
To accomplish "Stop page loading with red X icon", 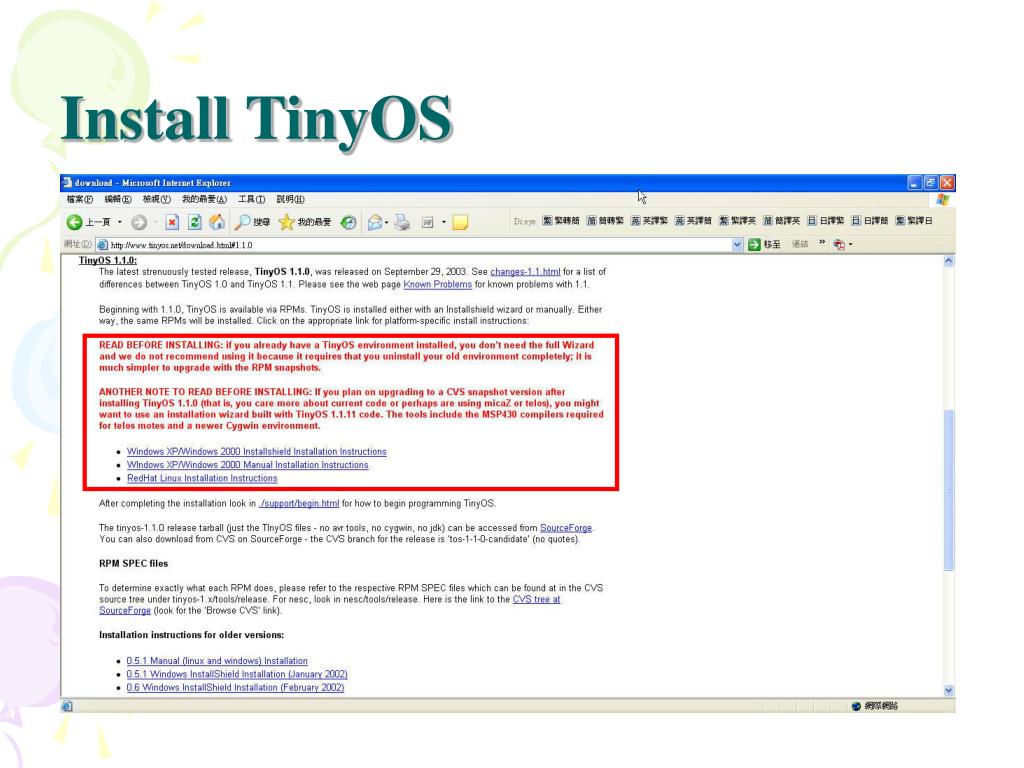I will 172,222.
